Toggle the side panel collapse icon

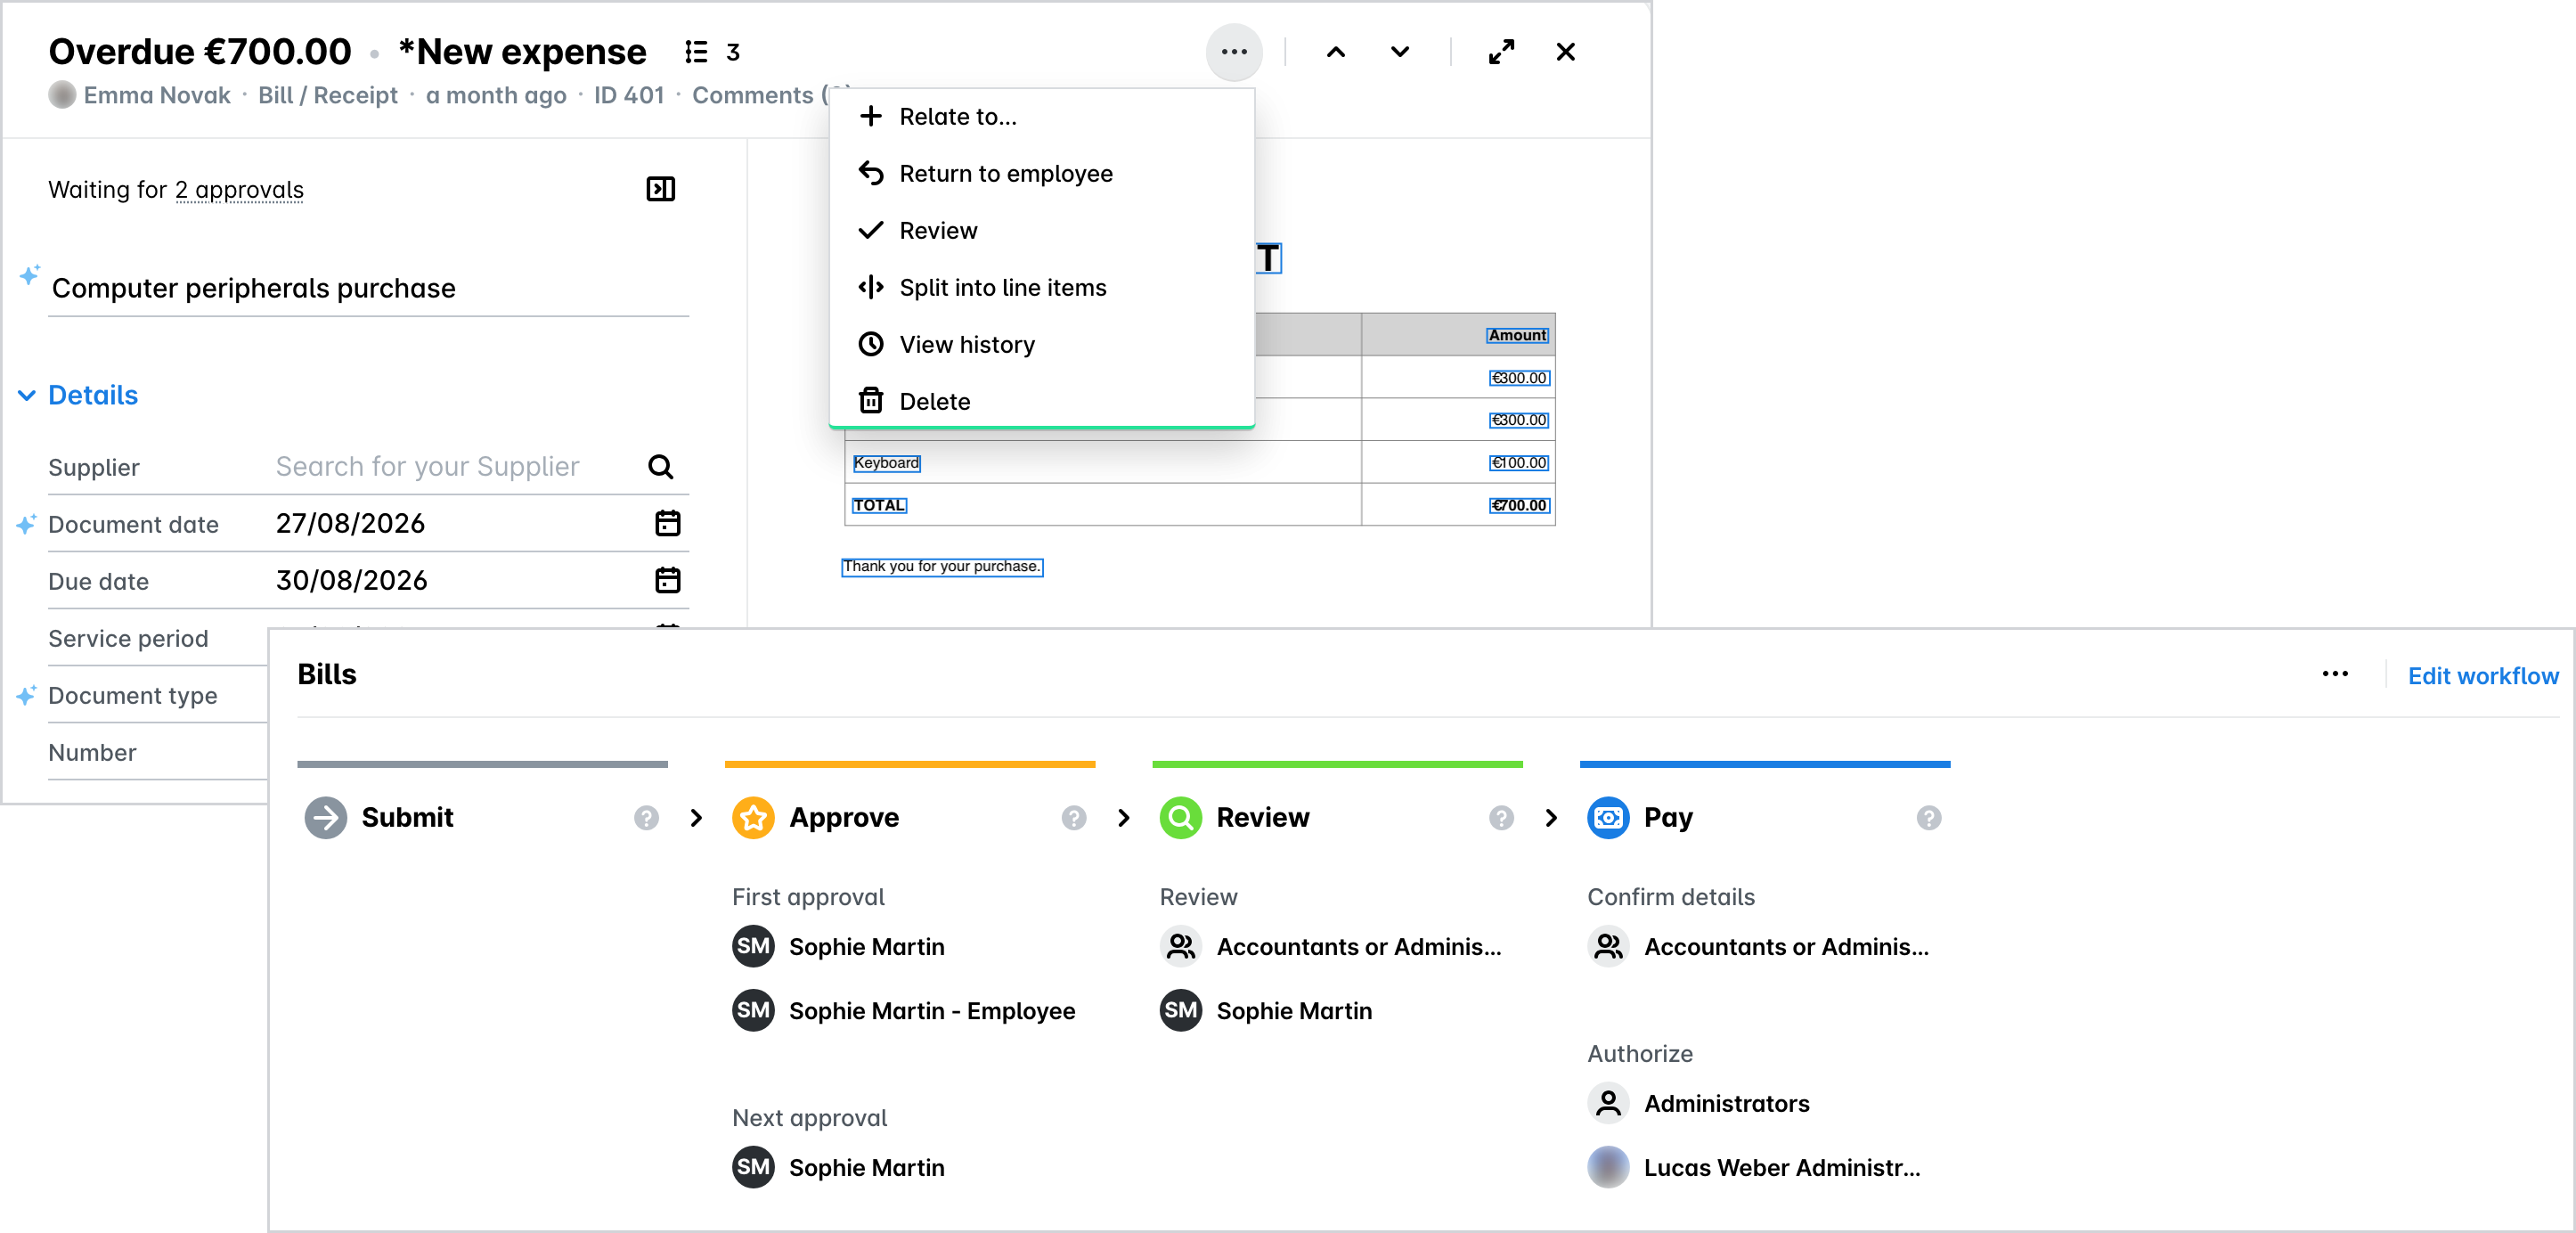click(661, 189)
